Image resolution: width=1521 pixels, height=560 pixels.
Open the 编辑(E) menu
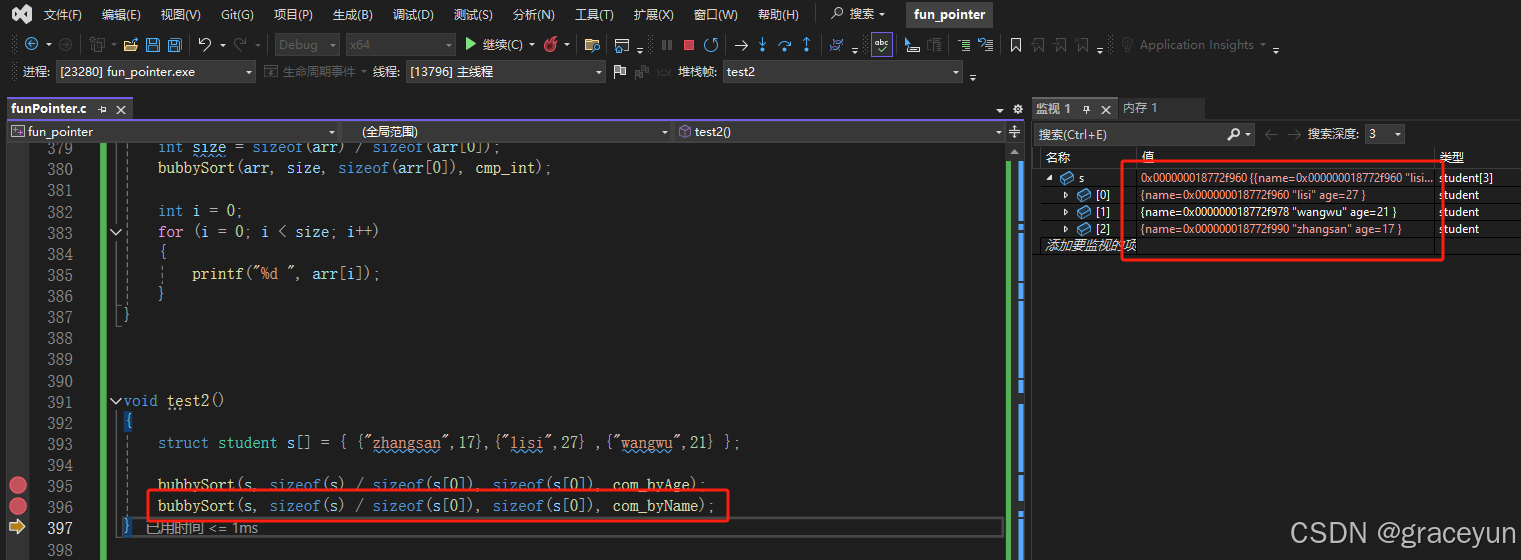[x=121, y=15]
